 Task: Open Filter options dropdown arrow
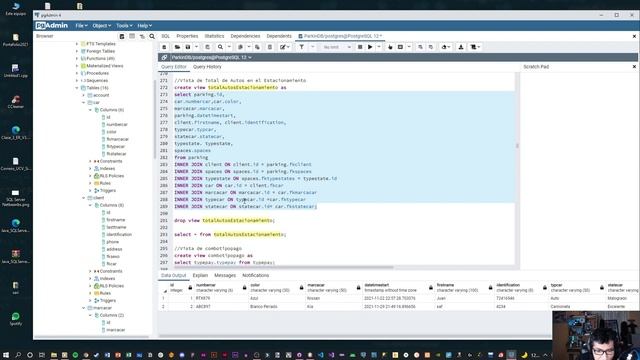point(313,47)
